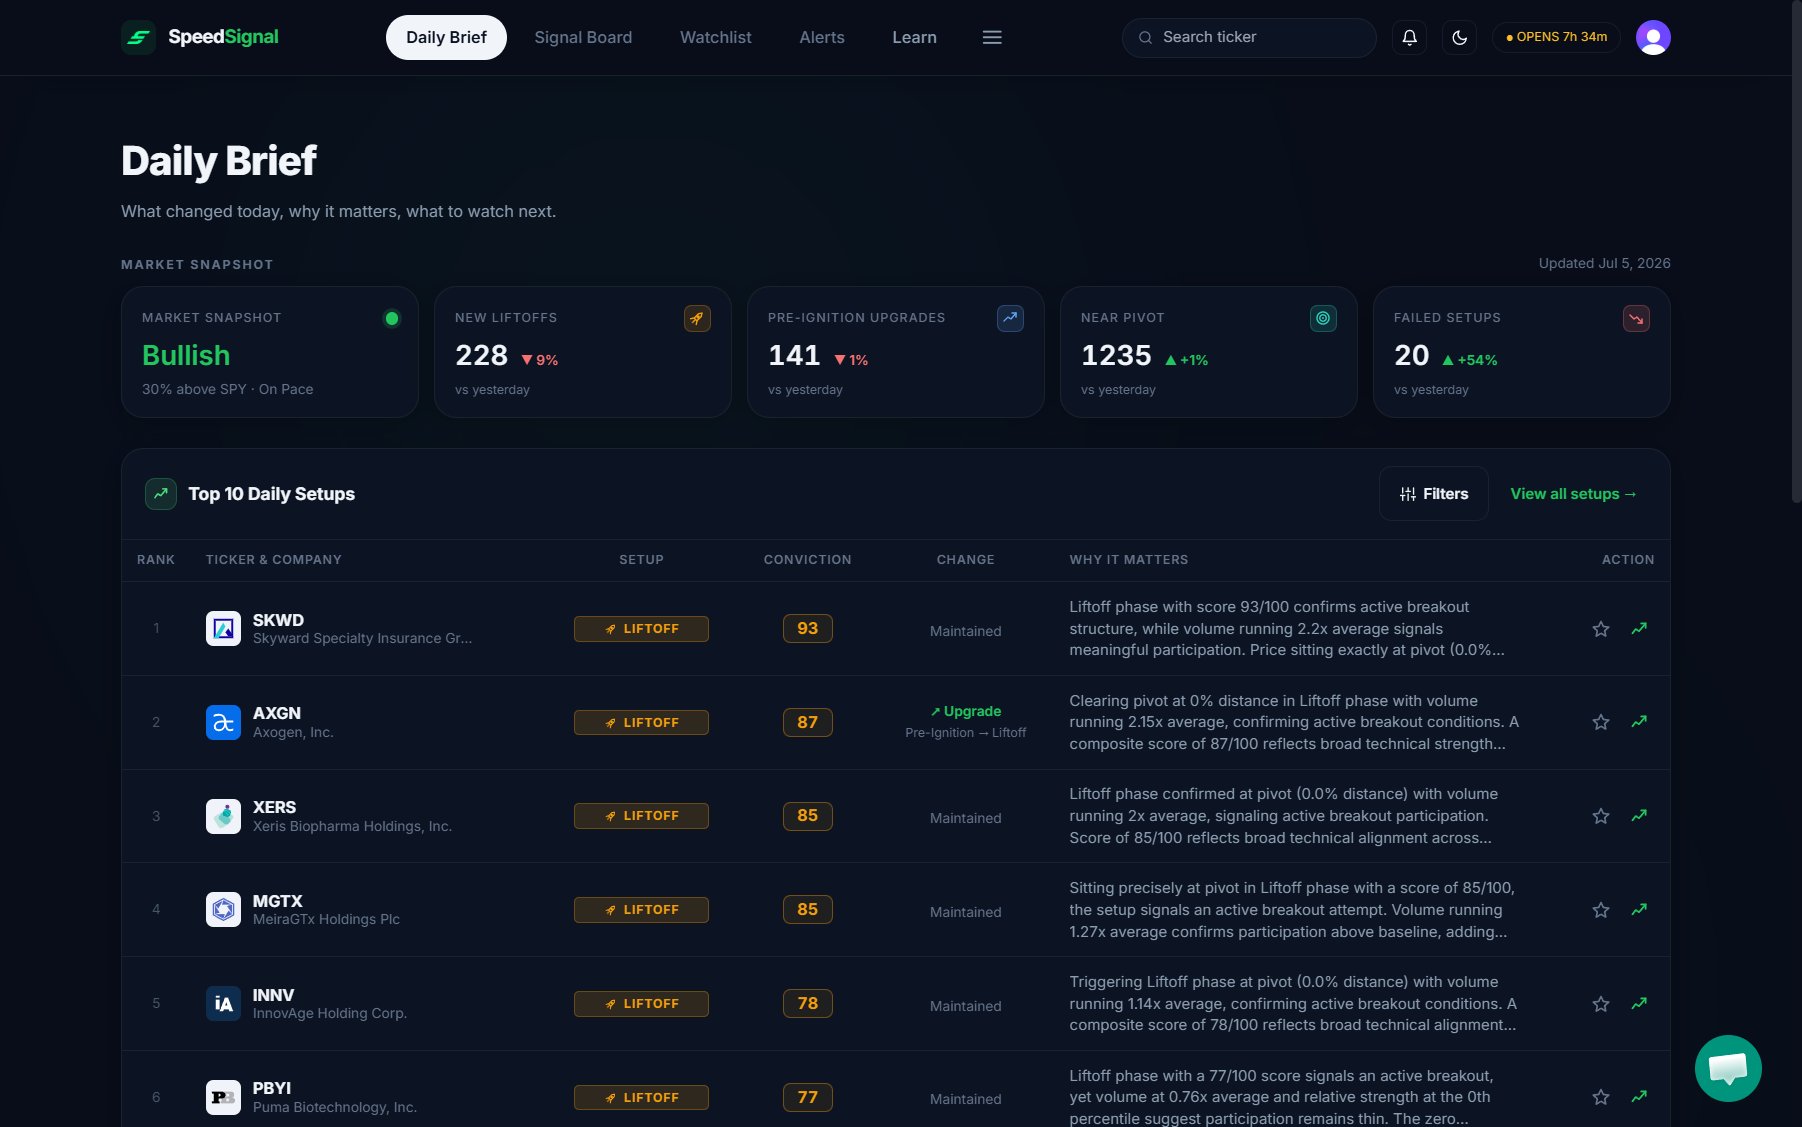The image size is (1802, 1127).
Task: Click conviction score 87
Action: click(808, 722)
